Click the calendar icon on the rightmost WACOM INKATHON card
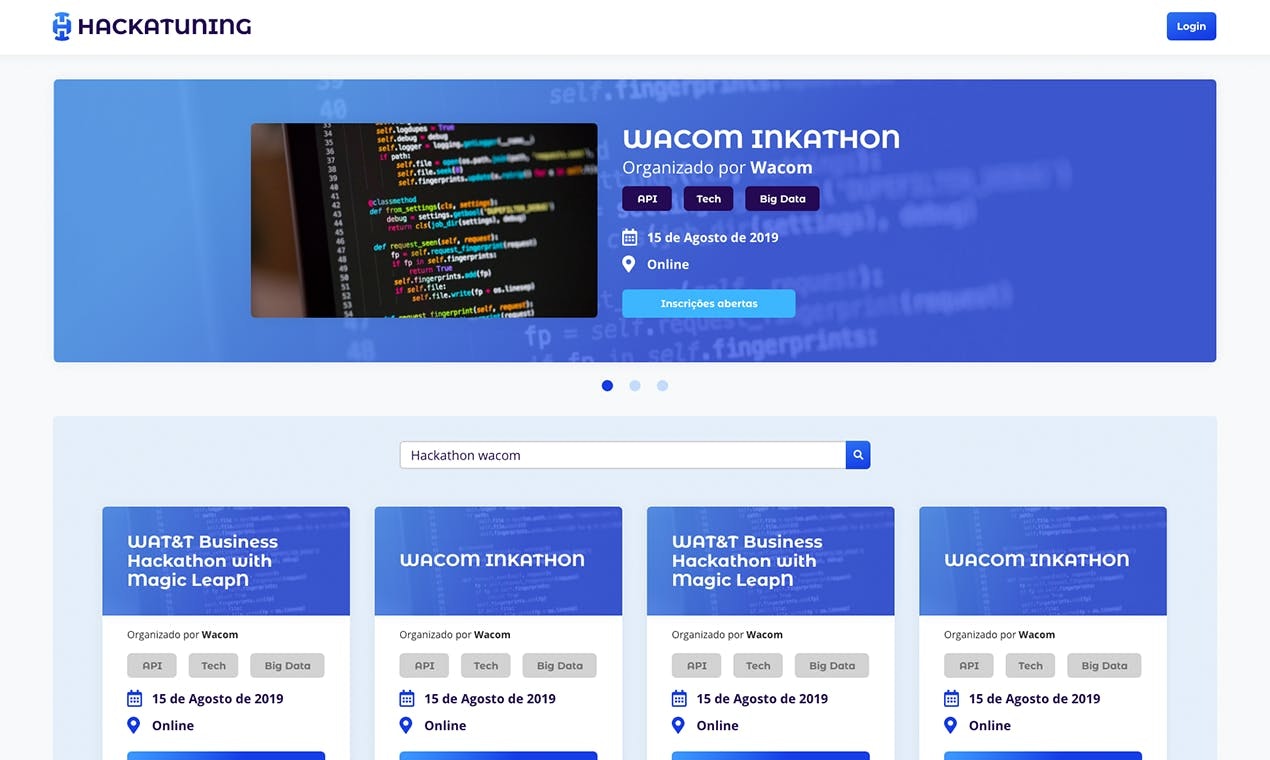The width and height of the screenshot is (1270, 760). pyautogui.click(x=950, y=698)
